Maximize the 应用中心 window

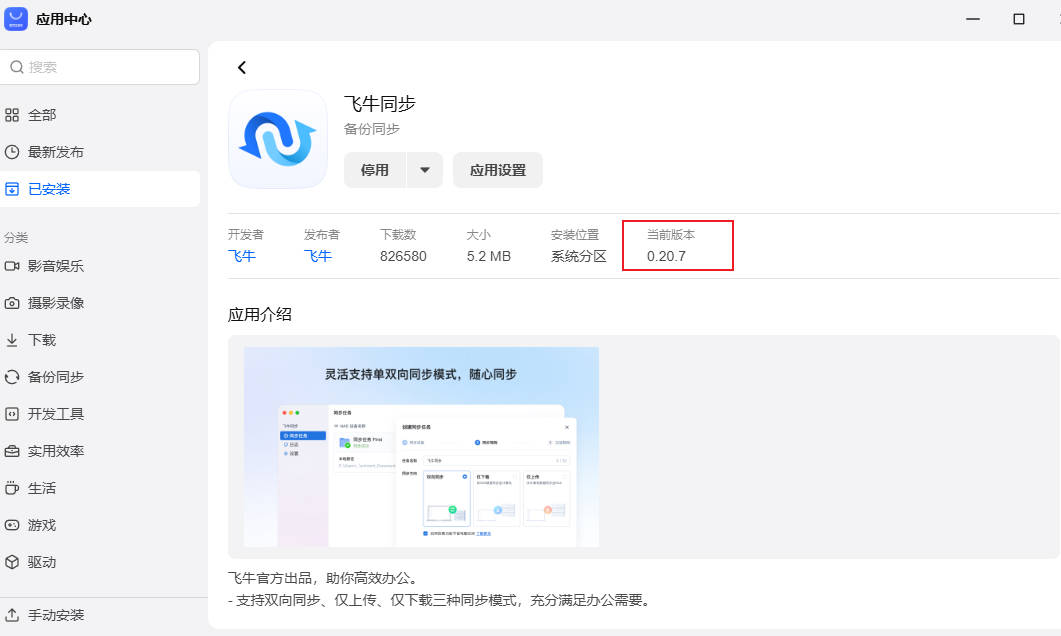point(1018,19)
